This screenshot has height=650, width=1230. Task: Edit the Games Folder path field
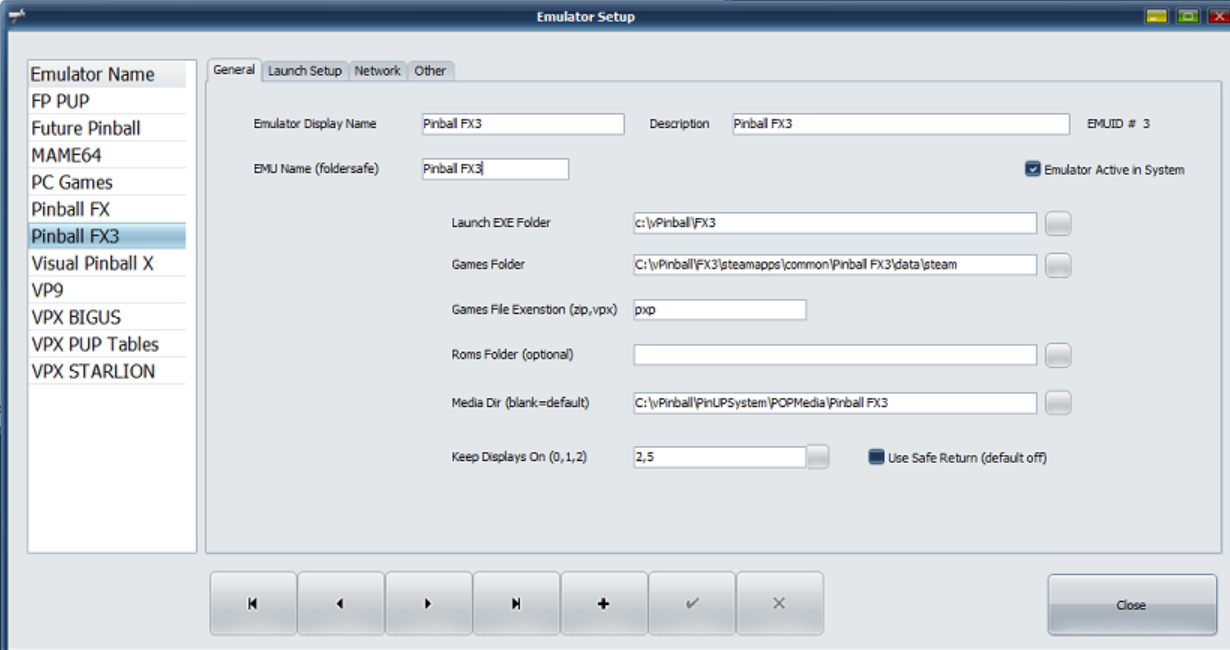click(x=835, y=265)
